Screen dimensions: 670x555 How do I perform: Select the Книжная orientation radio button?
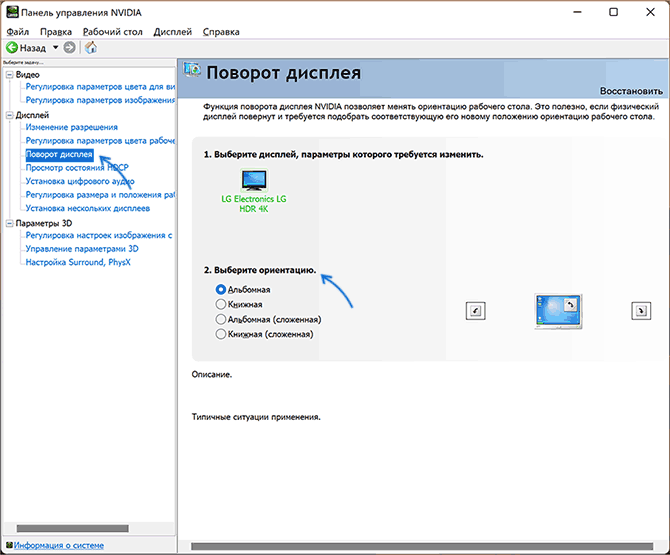220,304
